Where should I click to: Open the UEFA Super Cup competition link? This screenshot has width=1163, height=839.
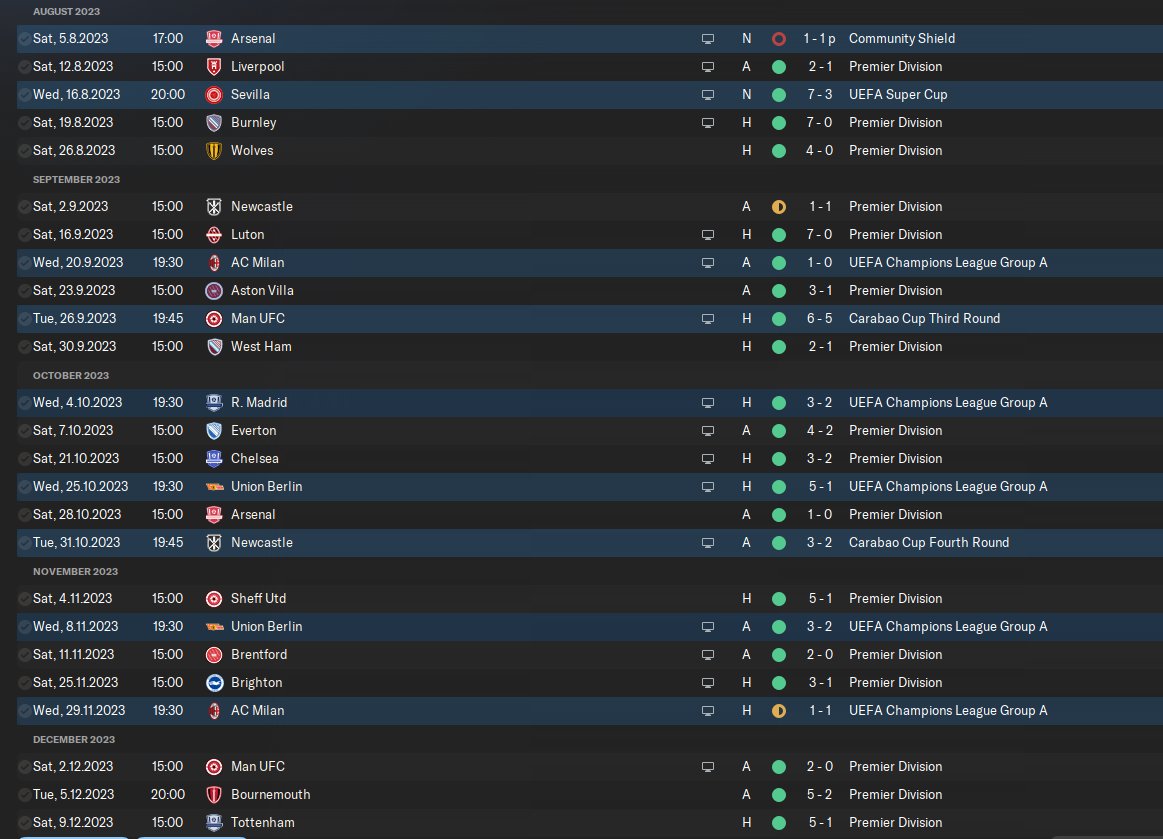898,95
